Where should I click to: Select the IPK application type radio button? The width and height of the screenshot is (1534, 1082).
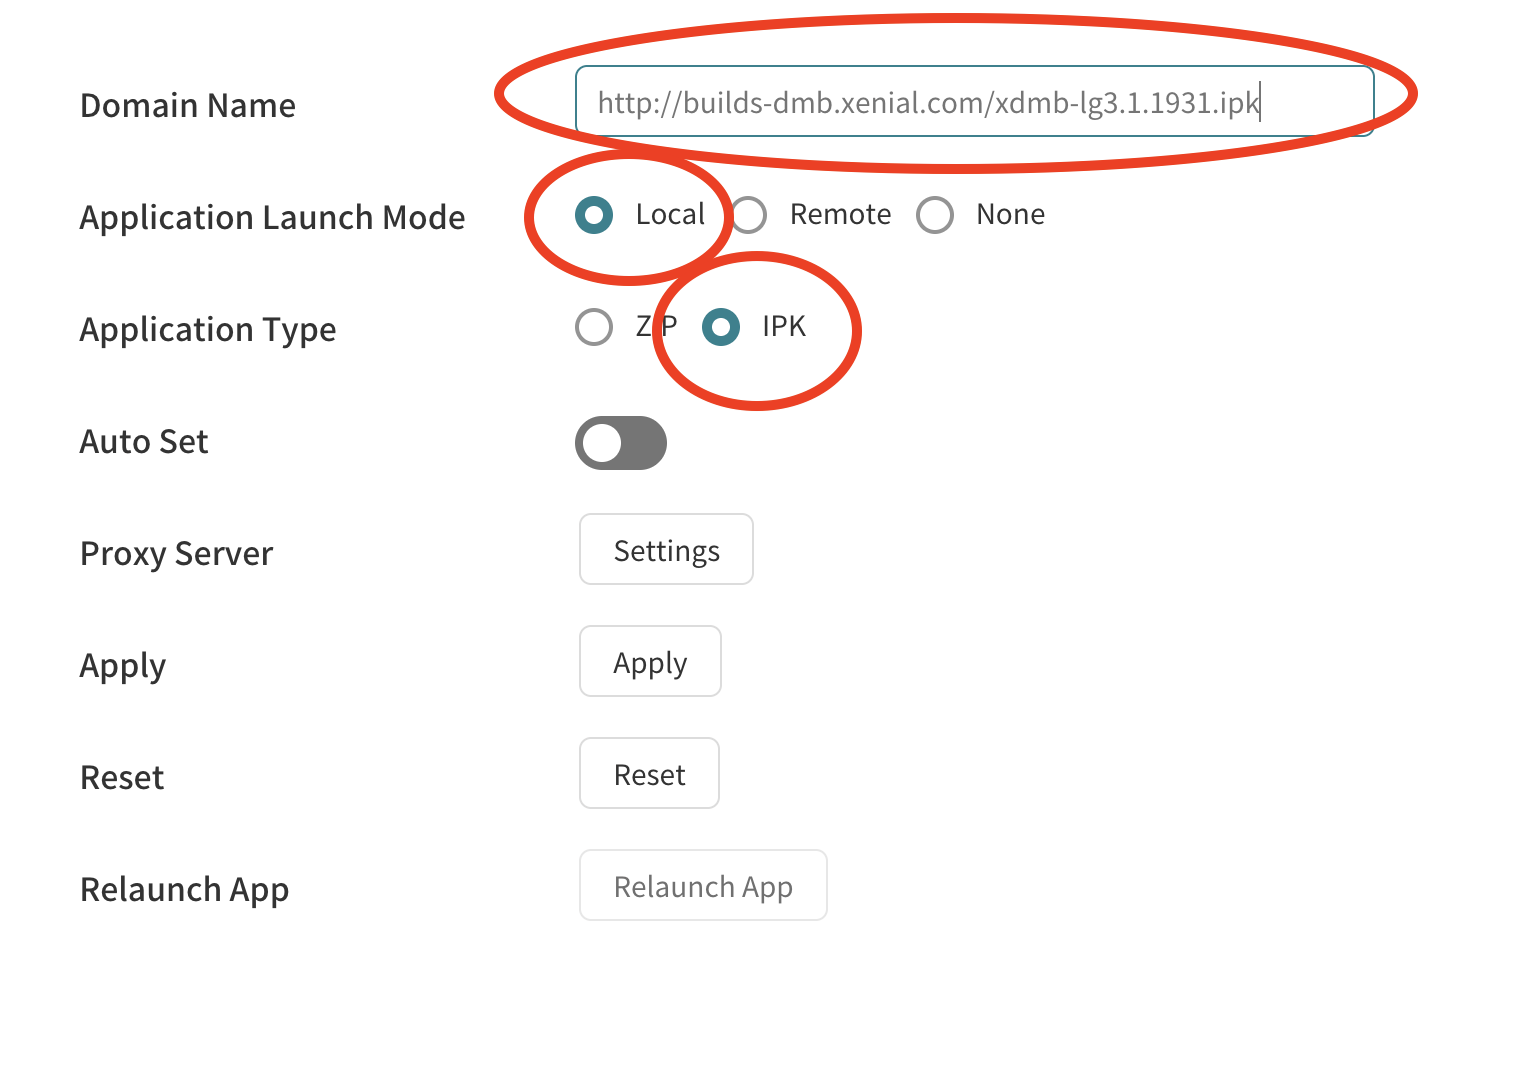click(x=721, y=327)
